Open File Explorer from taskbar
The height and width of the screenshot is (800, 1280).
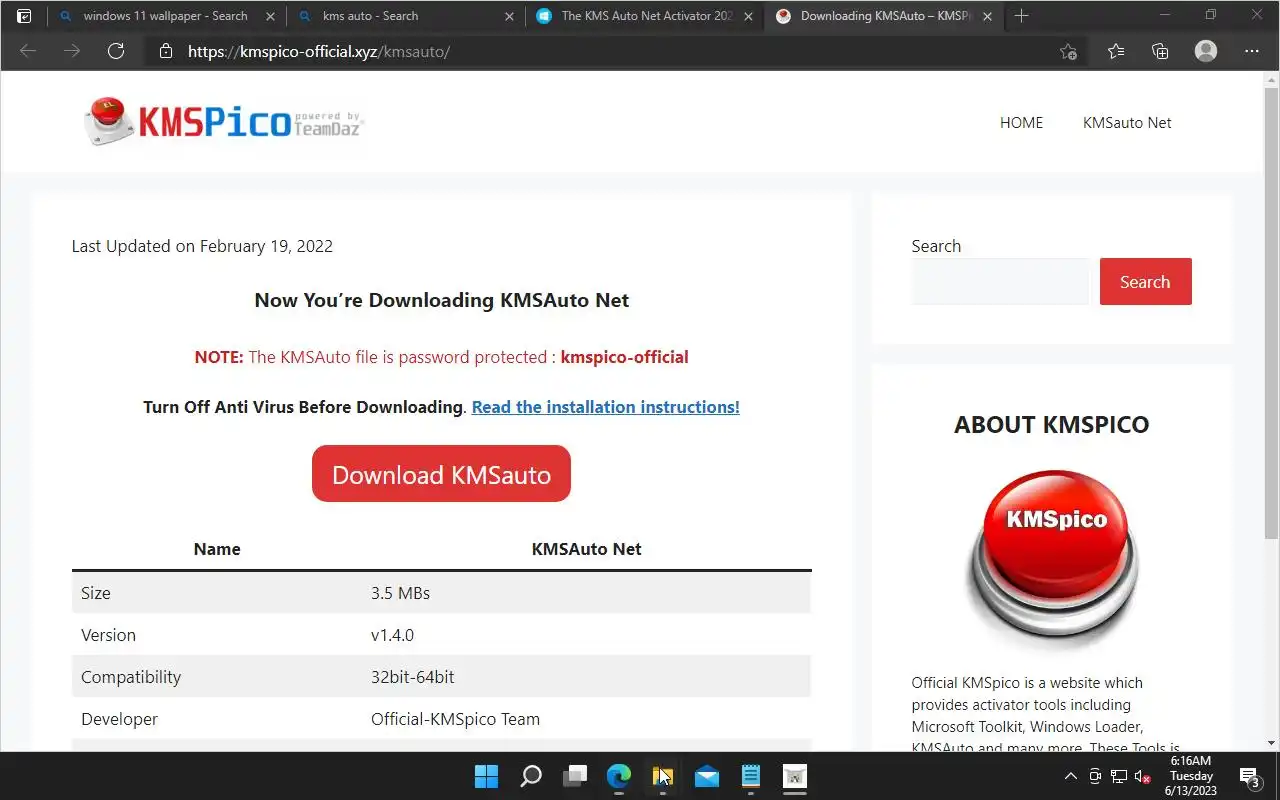click(663, 776)
